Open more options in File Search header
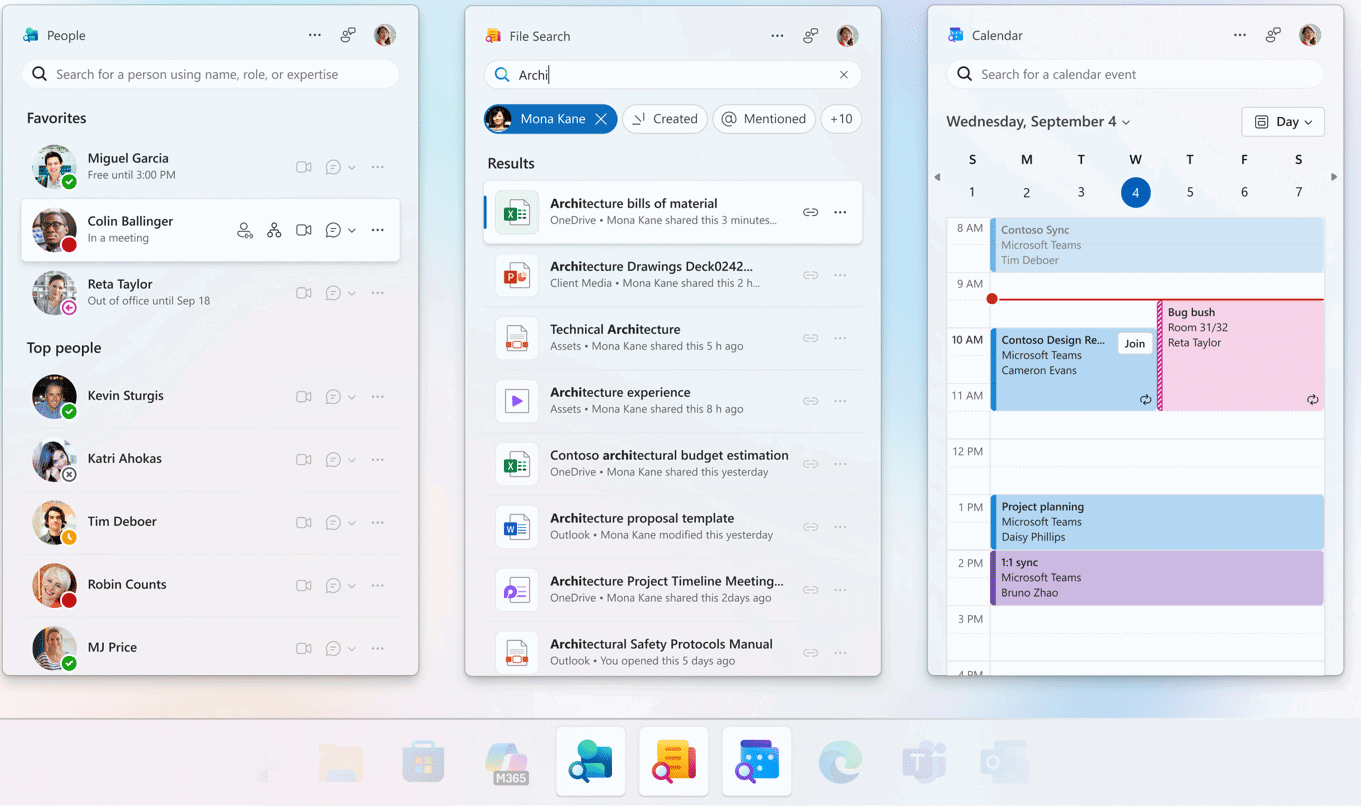The height and width of the screenshot is (806, 1361). (x=777, y=36)
